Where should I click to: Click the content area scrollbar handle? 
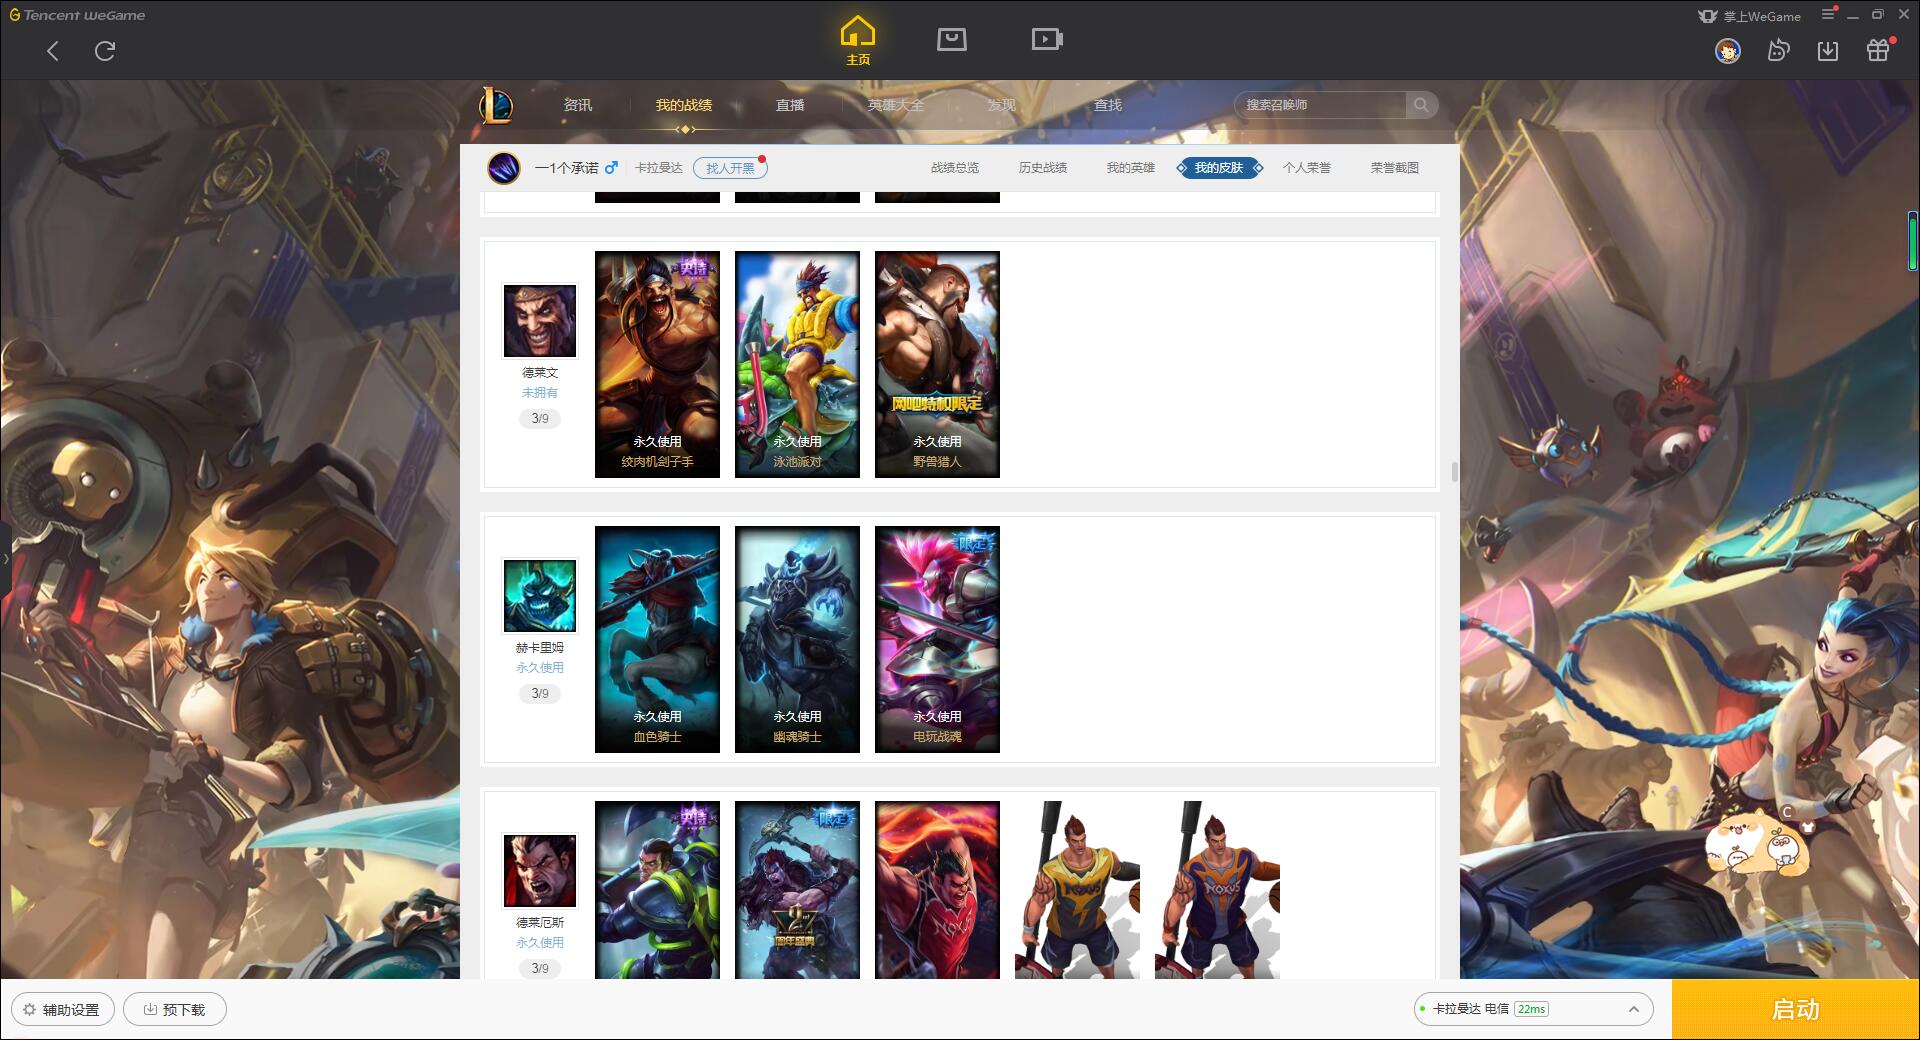tap(1454, 471)
